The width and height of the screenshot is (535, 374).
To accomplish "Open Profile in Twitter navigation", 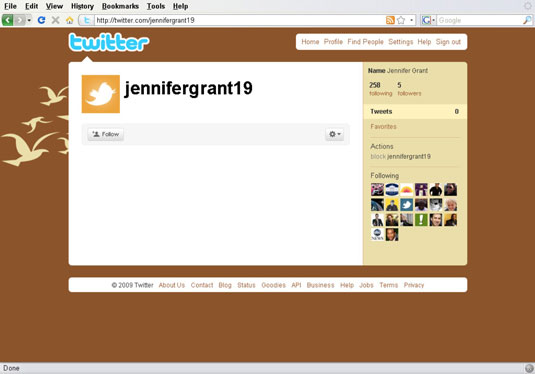I will [333, 42].
